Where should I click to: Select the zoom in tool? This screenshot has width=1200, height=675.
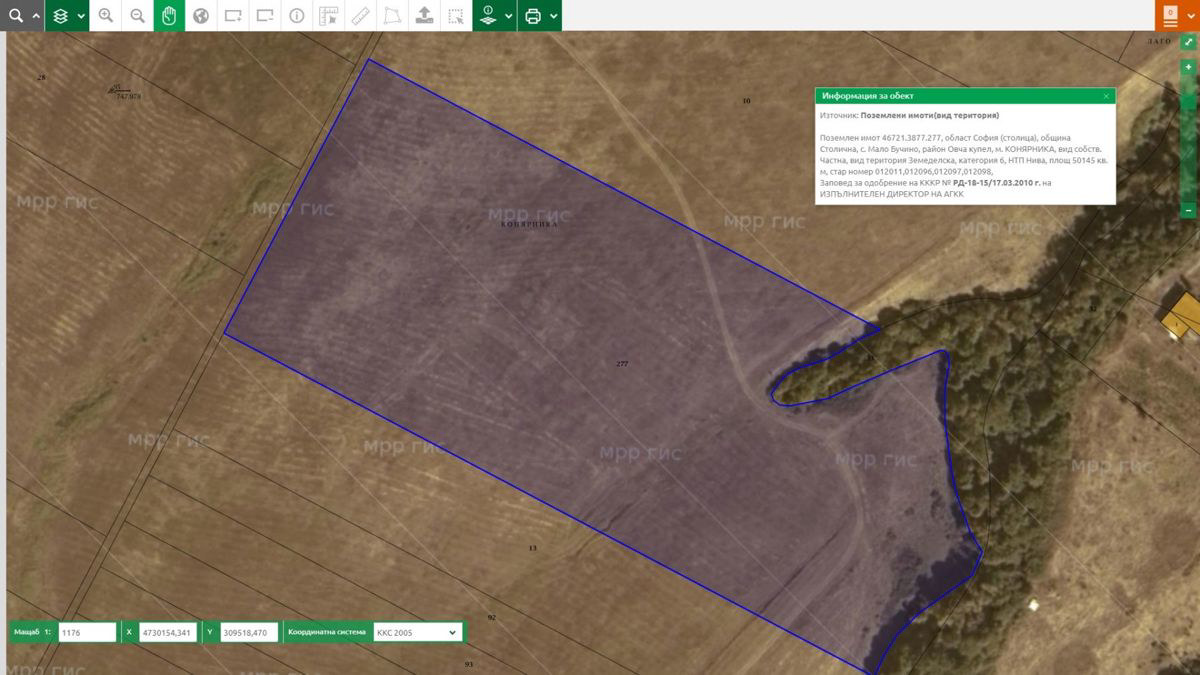click(x=106, y=15)
